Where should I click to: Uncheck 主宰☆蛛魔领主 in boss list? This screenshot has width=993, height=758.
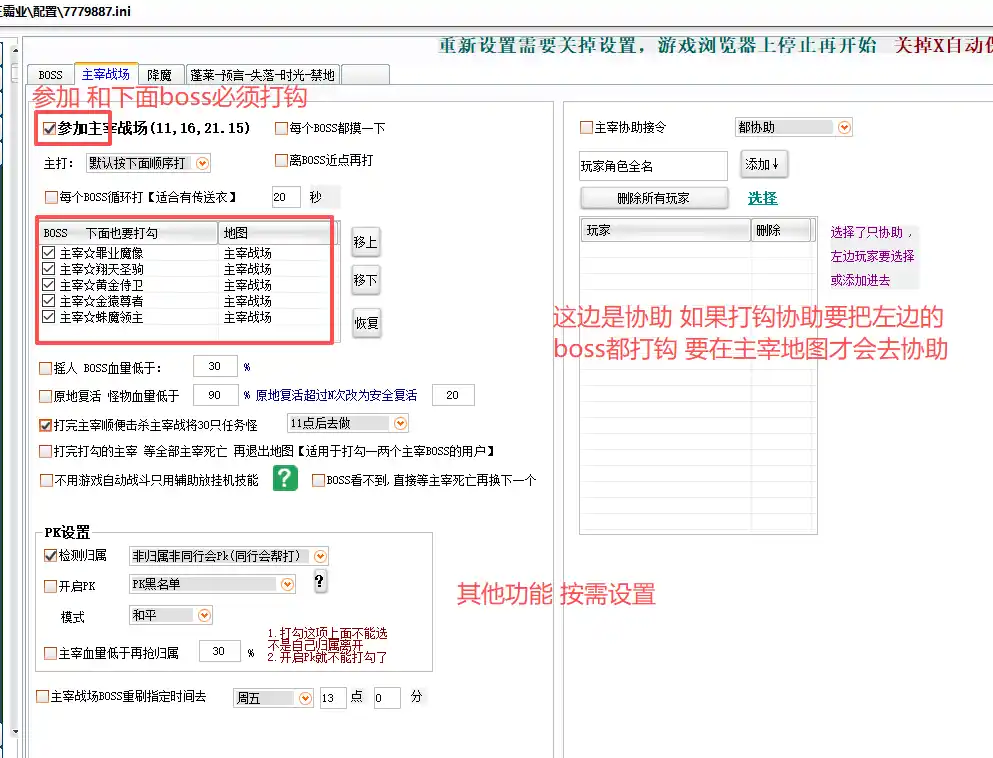click(49, 317)
